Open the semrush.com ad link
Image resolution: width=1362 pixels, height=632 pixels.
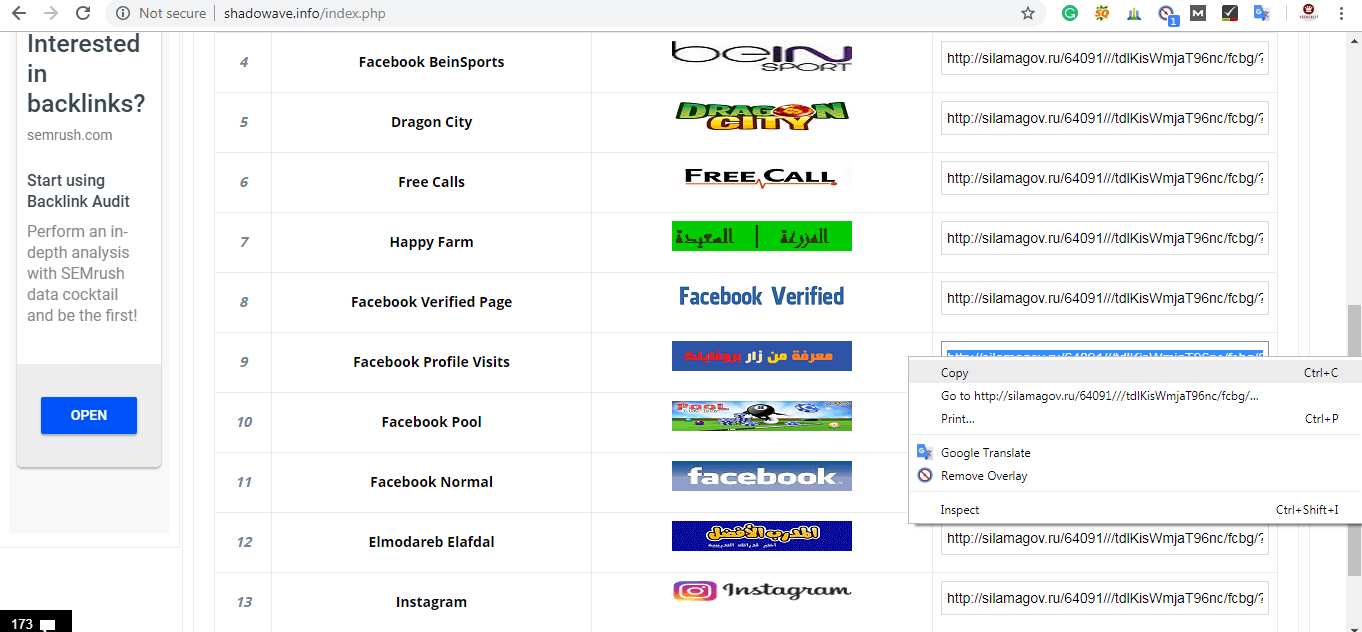(x=70, y=135)
